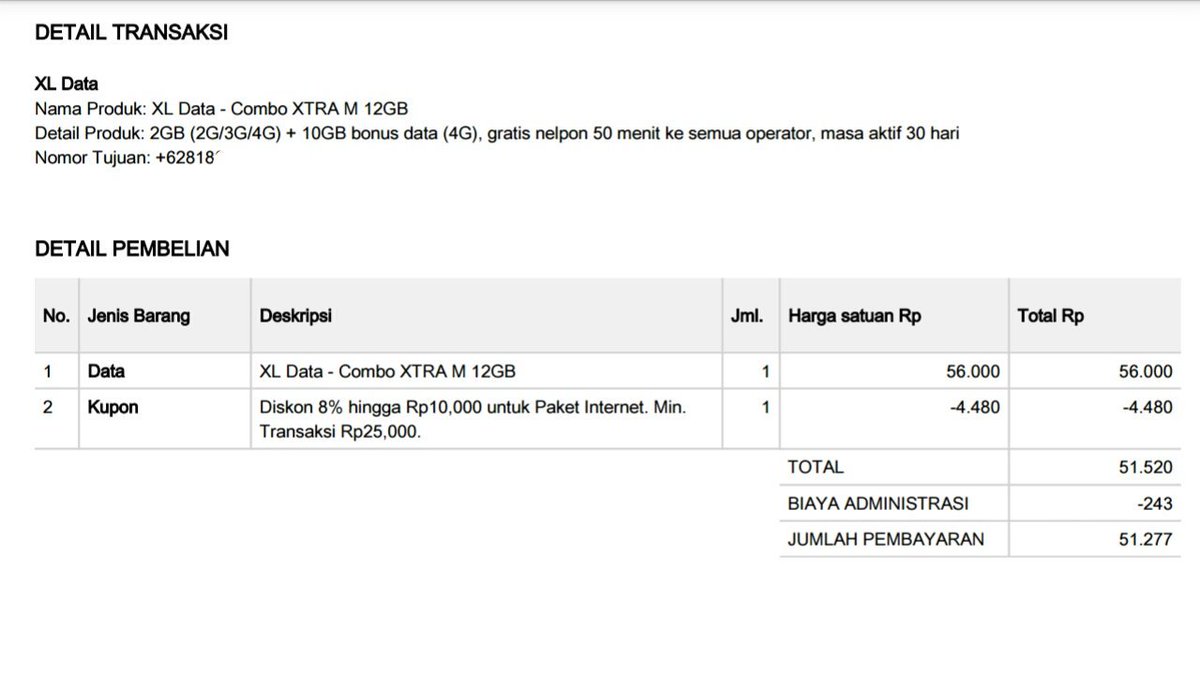Click the DETAIL TRANSAKSI heading
The height and width of the screenshot is (675, 1200).
(132, 33)
